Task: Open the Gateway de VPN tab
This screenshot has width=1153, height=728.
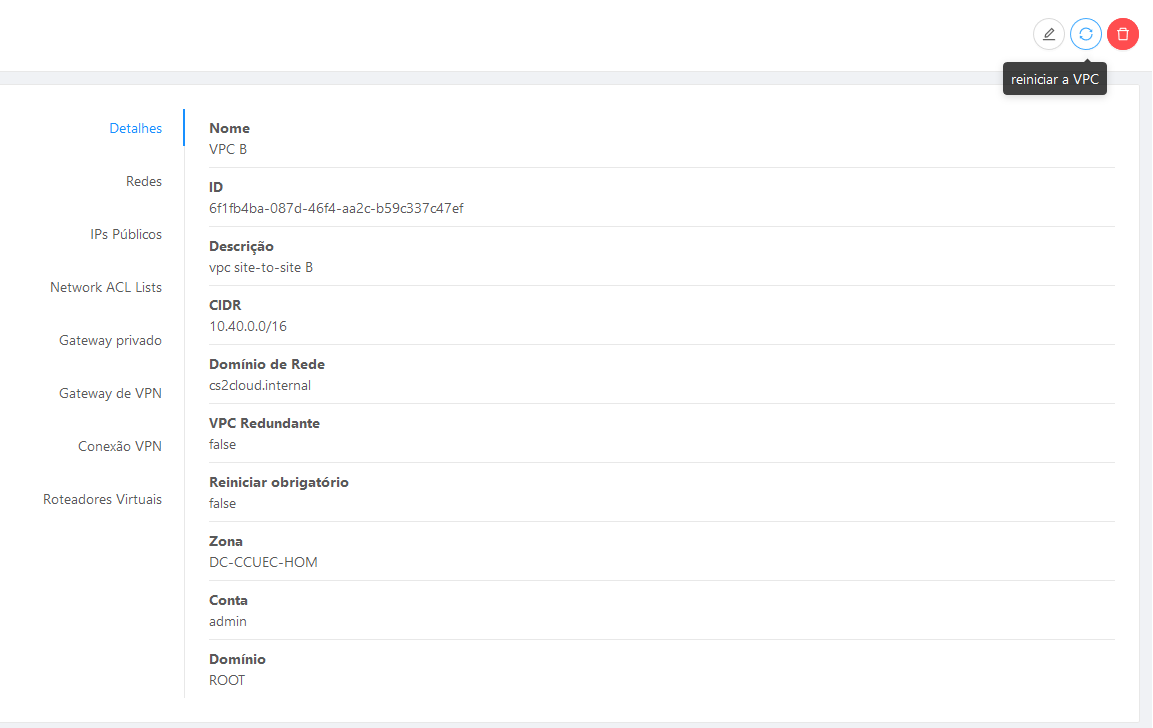Action: click(110, 393)
